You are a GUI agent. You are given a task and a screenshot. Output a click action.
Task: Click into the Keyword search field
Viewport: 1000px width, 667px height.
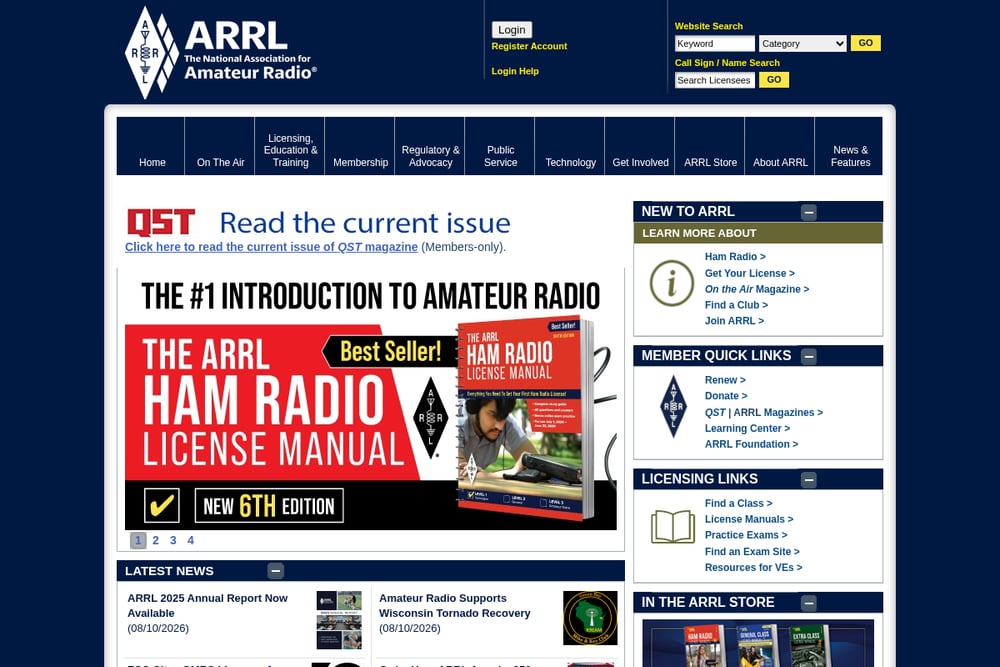(x=714, y=43)
